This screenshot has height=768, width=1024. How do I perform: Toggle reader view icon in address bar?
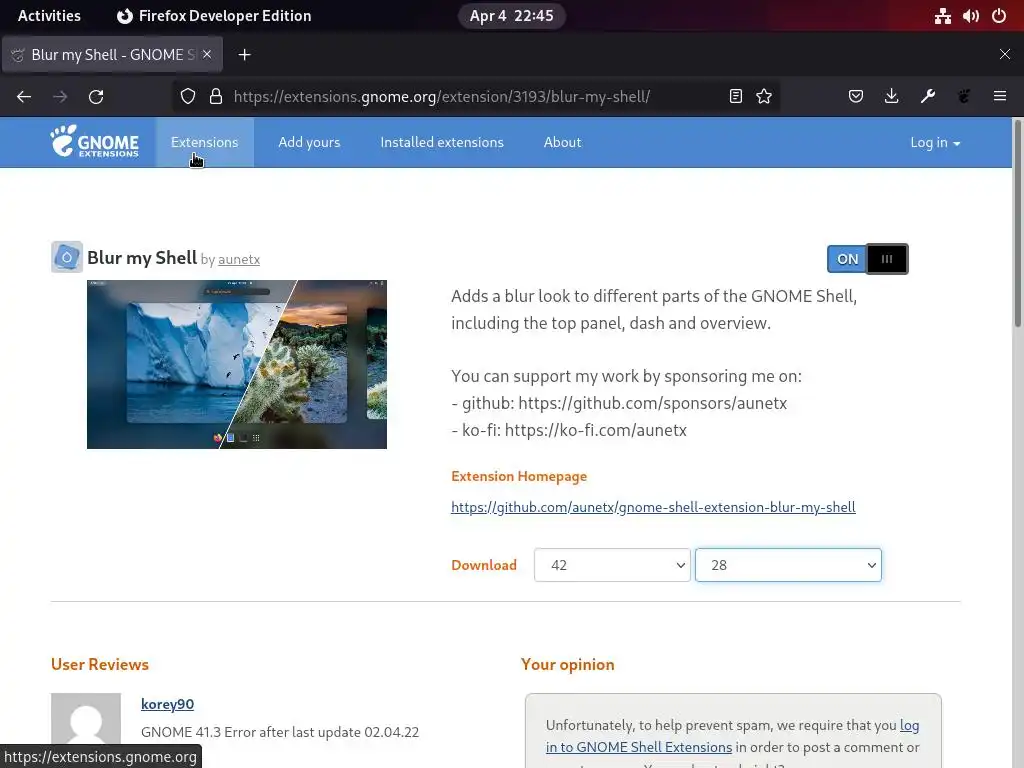coord(735,97)
